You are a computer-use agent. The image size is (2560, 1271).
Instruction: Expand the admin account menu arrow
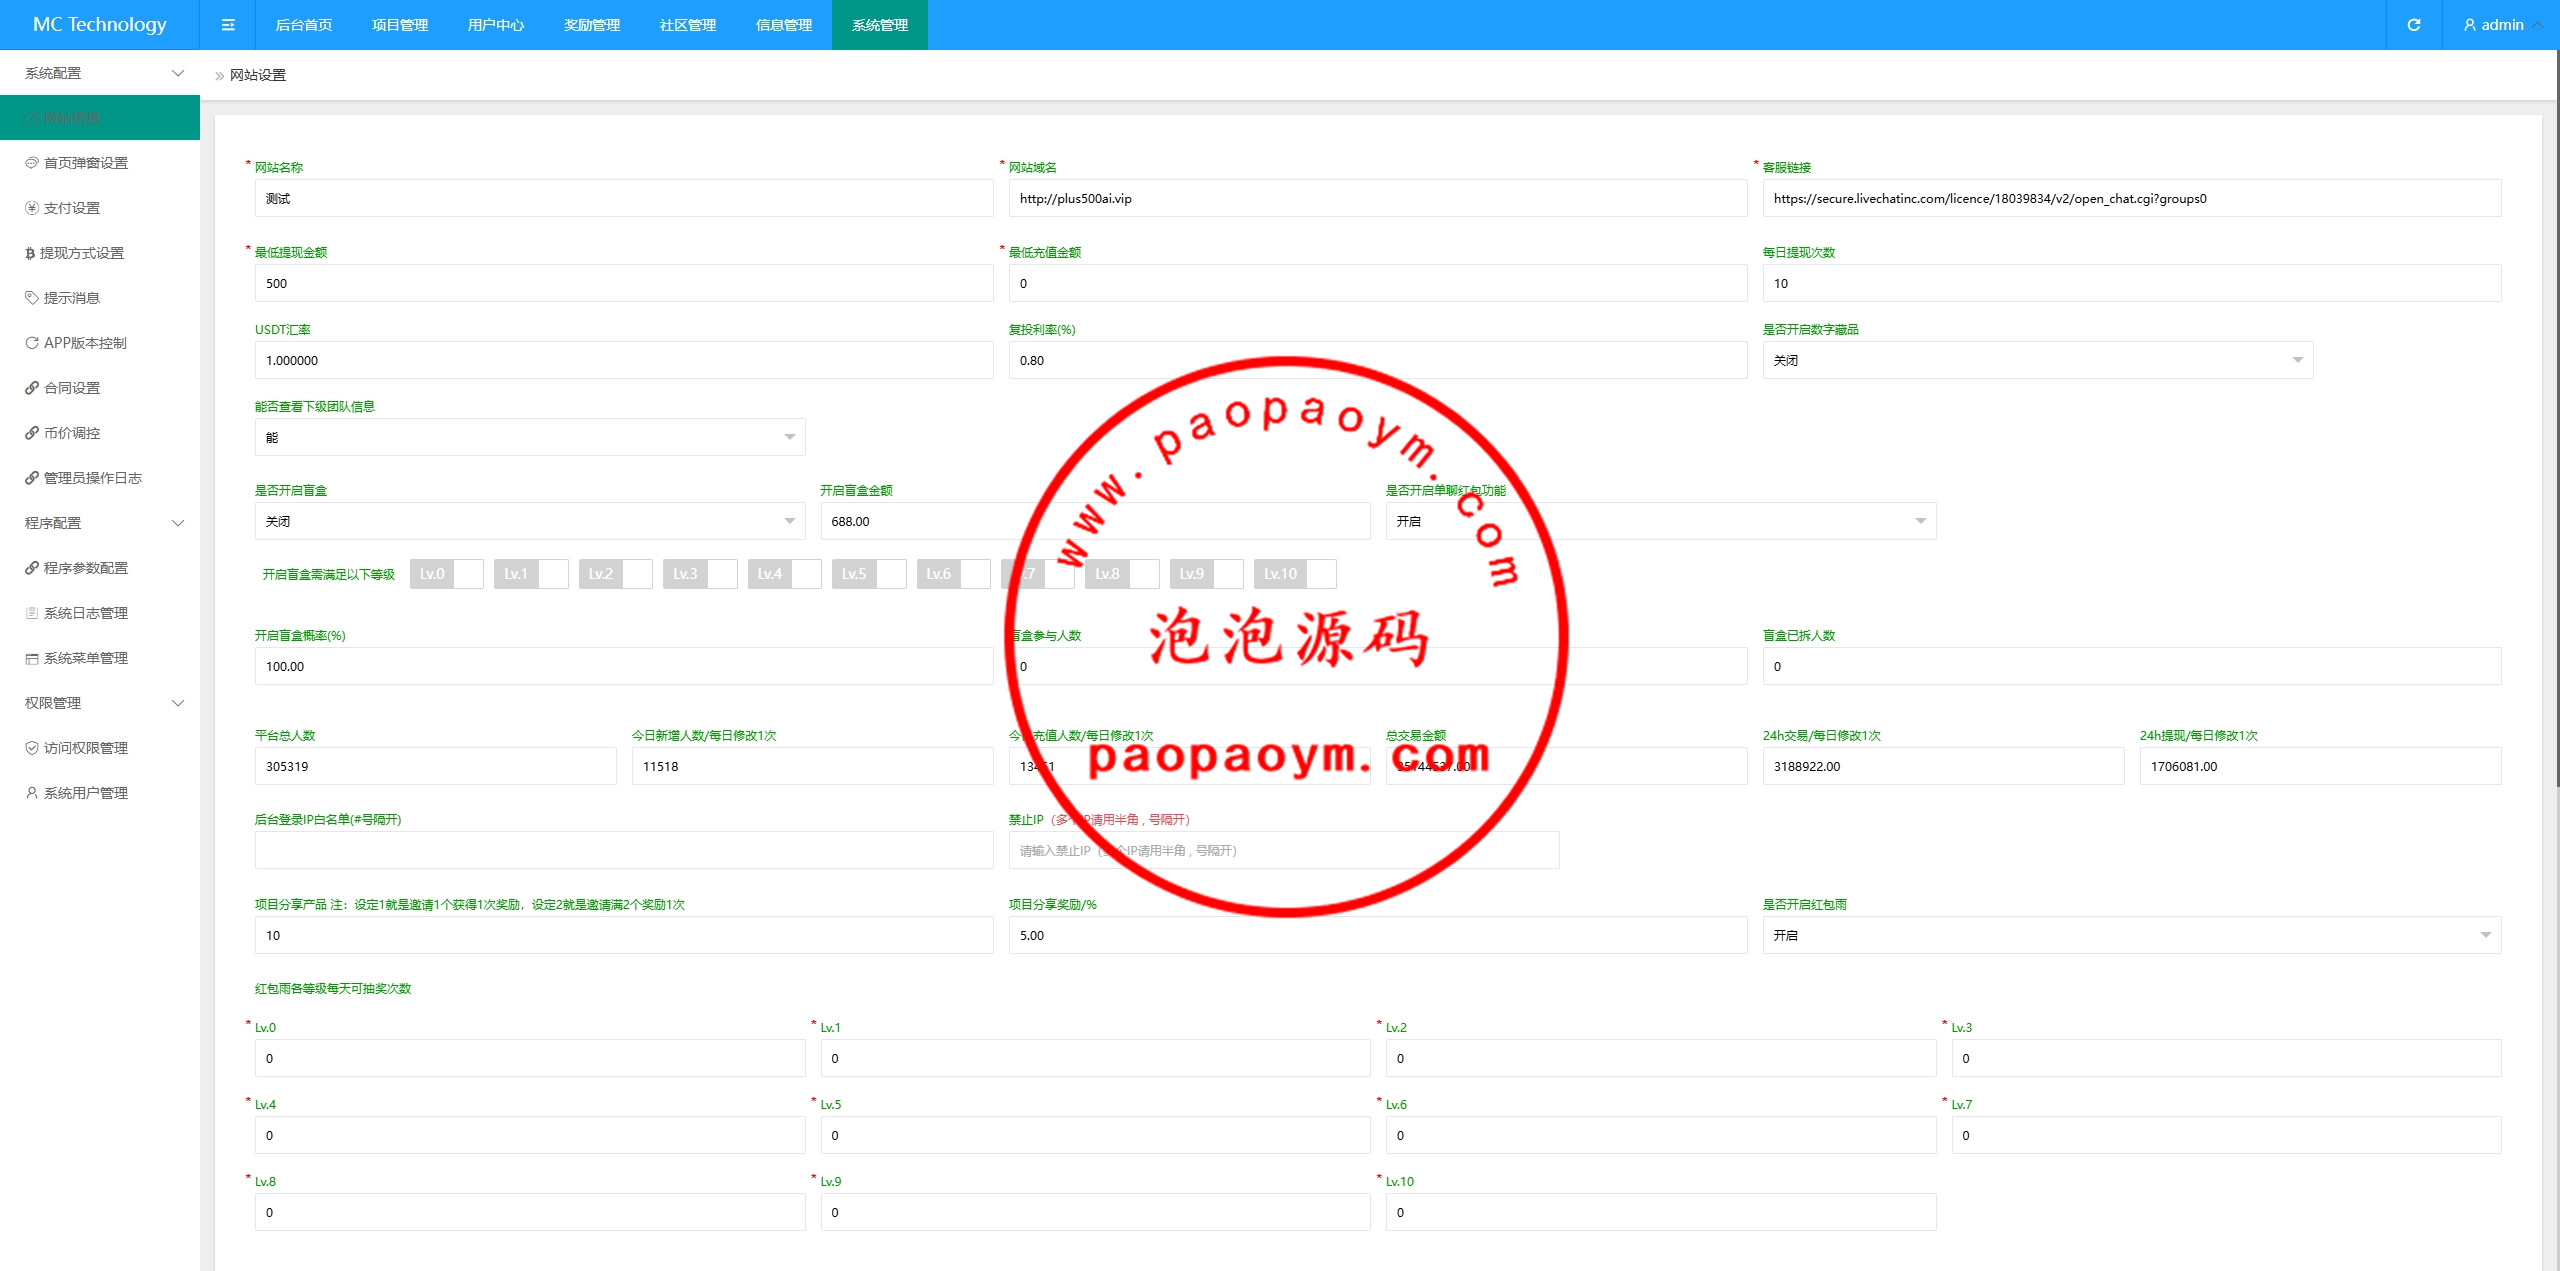click(2538, 25)
